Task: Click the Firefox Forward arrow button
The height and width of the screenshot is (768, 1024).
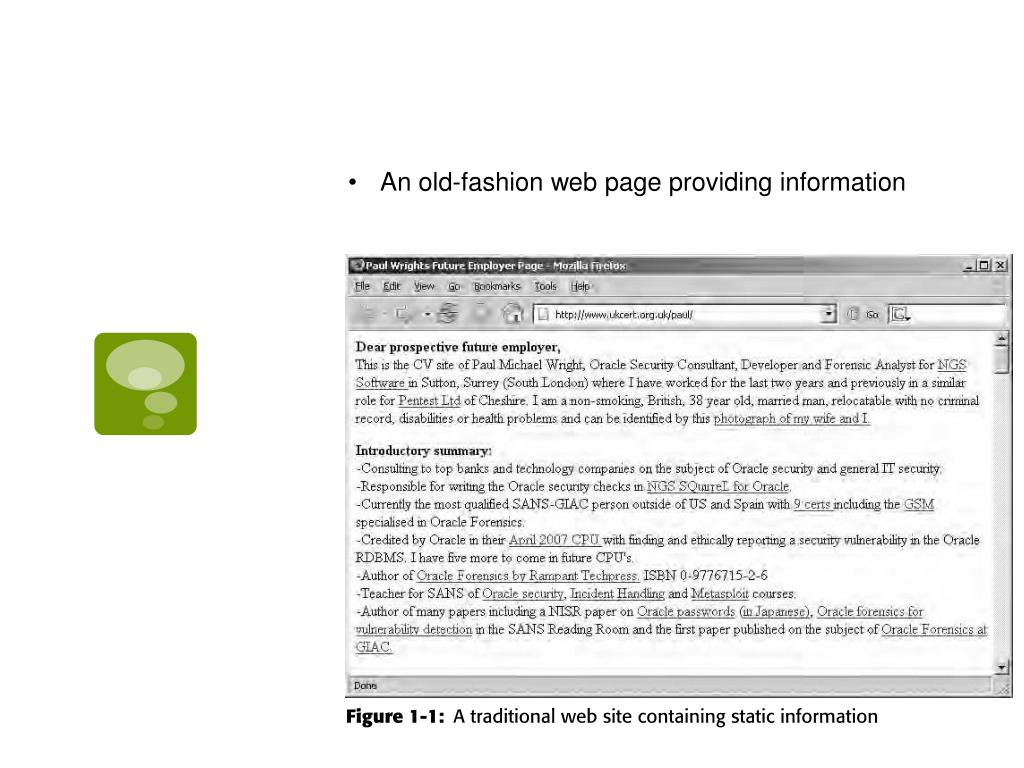Action: tap(404, 314)
